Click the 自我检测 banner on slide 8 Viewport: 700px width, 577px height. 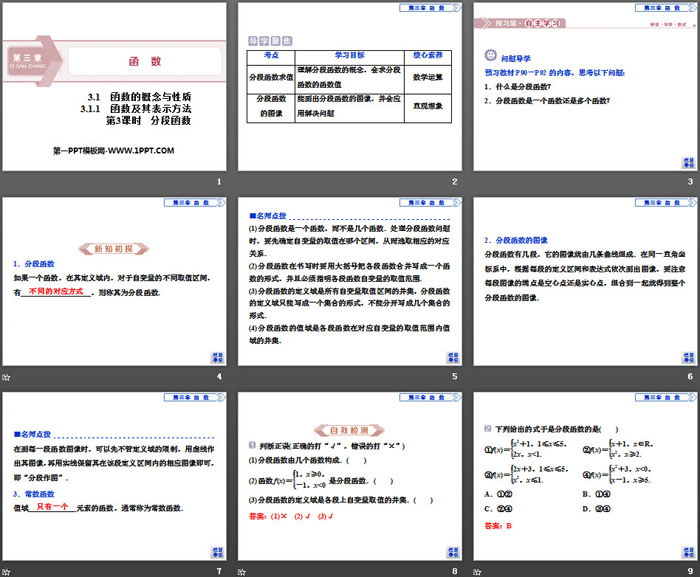point(349,430)
